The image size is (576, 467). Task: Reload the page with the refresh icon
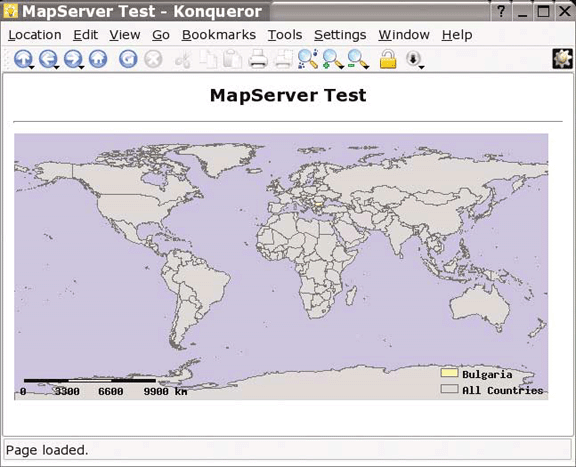(x=128, y=59)
